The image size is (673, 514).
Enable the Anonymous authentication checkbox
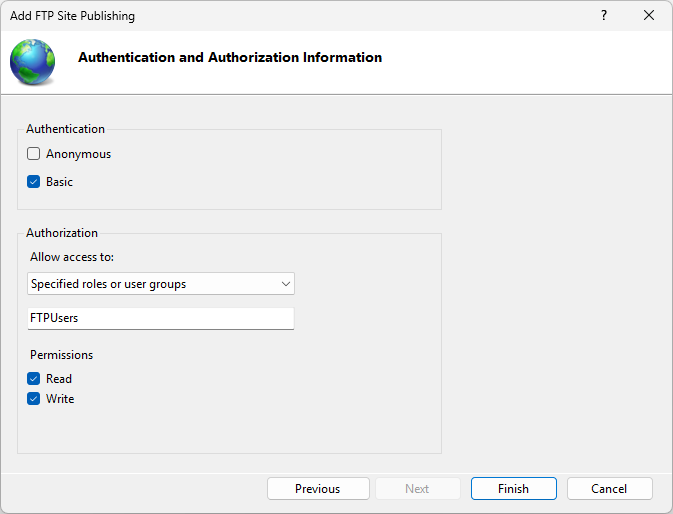click(34, 154)
